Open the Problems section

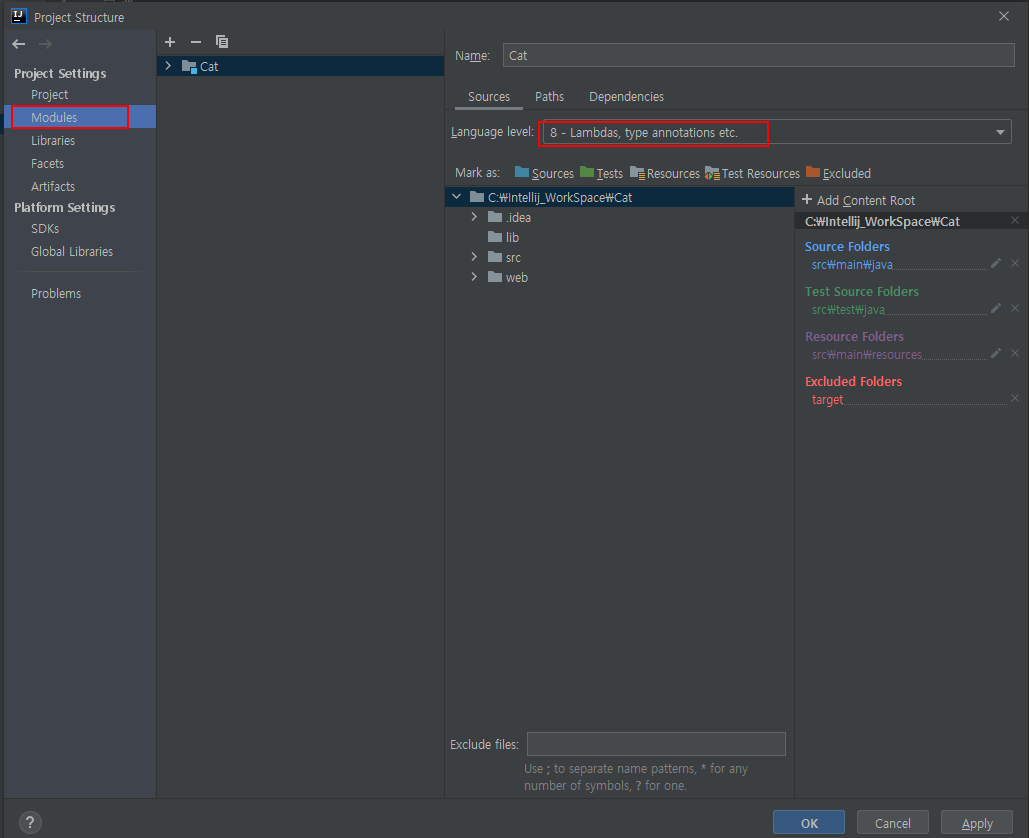coord(56,293)
